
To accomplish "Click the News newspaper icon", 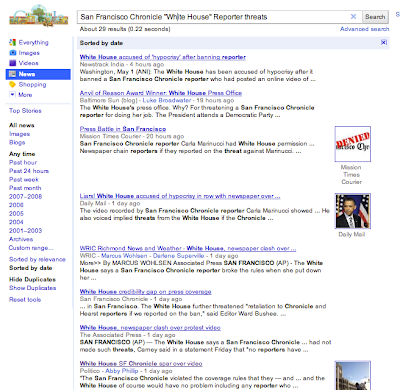I will click(x=13, y=74).
